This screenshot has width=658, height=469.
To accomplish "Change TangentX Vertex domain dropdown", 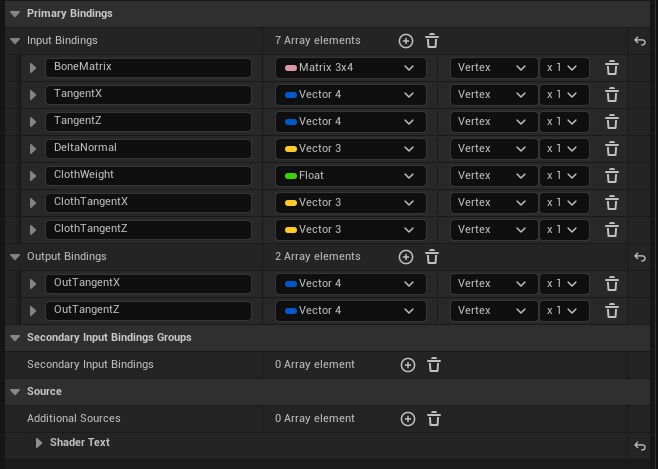I will 492,95.
